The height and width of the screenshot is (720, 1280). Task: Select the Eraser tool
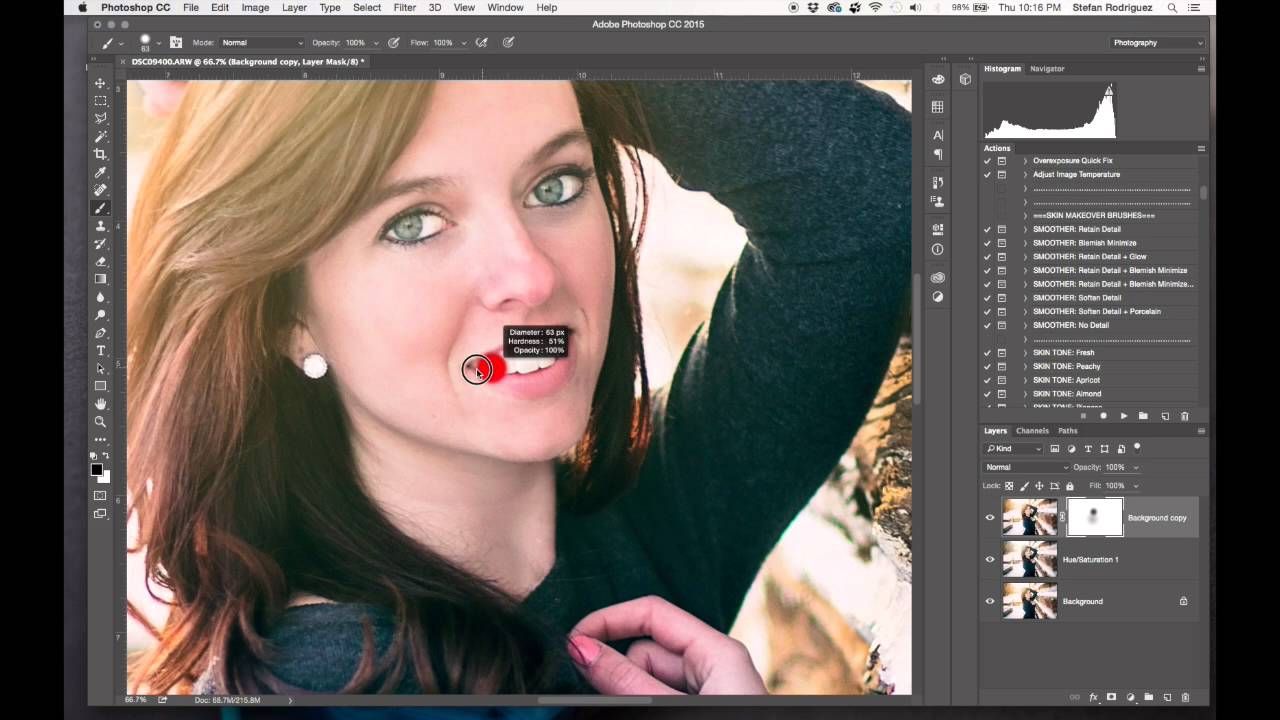coord(100,262)
